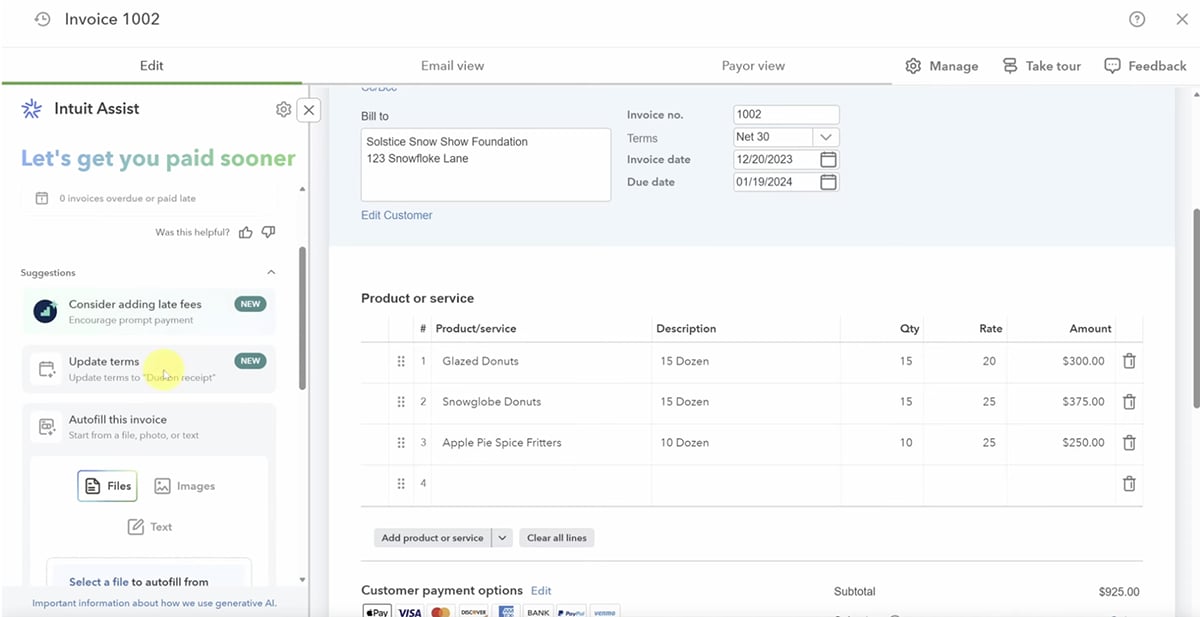Switch to the Payor view tab
This screenshot has width=1200, height=617.
[x=752, y=65]
